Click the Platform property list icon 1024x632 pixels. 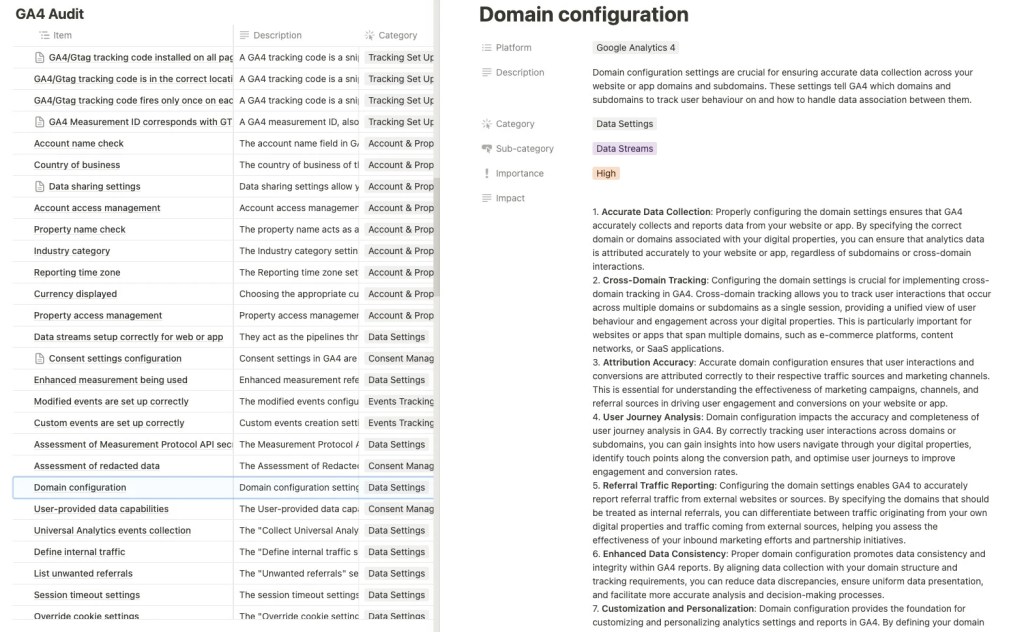pos(486,48)
